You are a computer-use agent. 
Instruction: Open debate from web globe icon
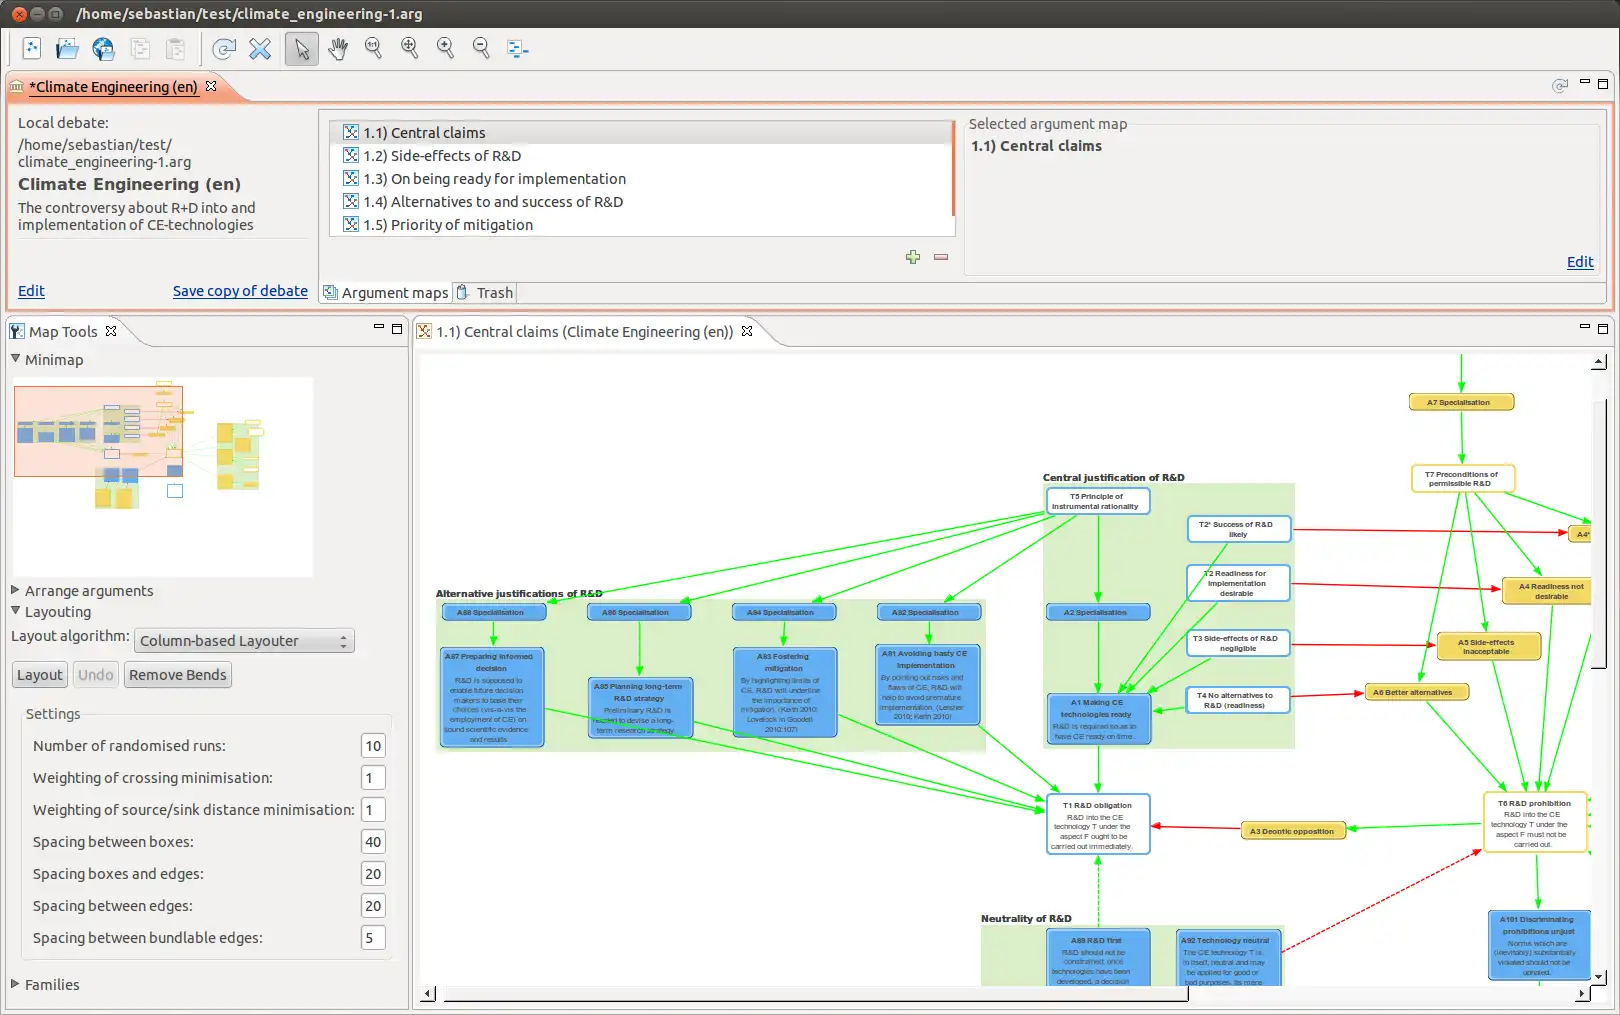click(x=103, y=48)
